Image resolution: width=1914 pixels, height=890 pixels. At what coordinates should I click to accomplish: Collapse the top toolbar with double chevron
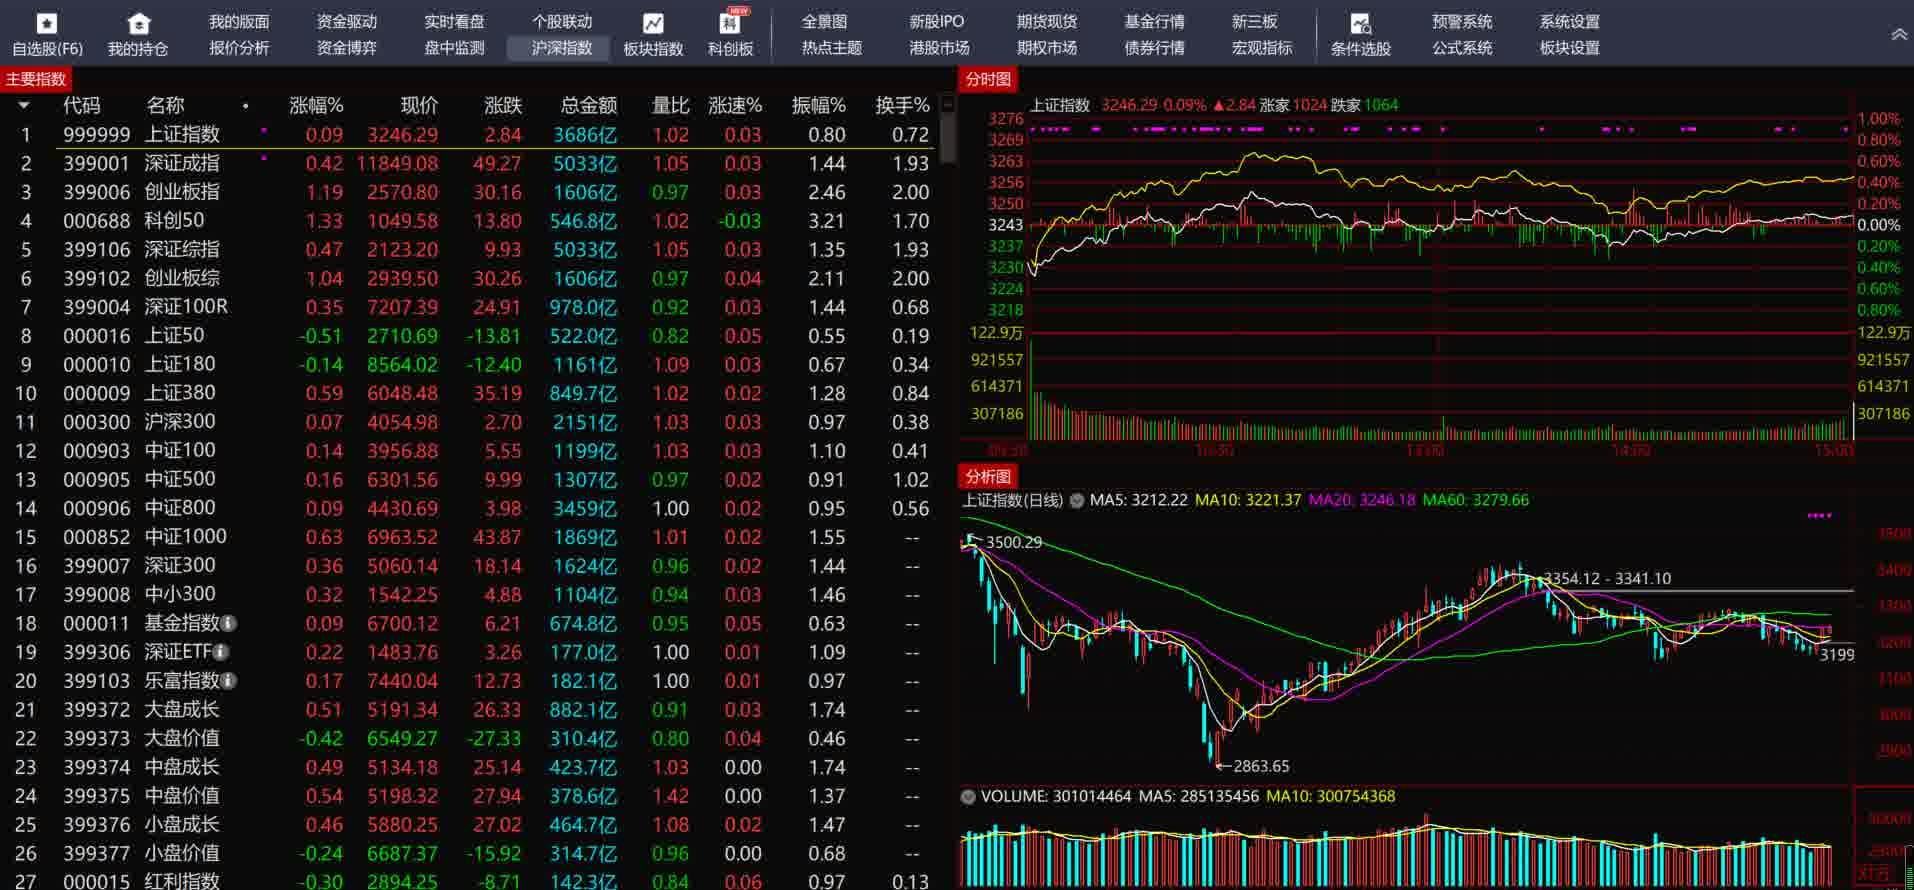click(1898, 35)
